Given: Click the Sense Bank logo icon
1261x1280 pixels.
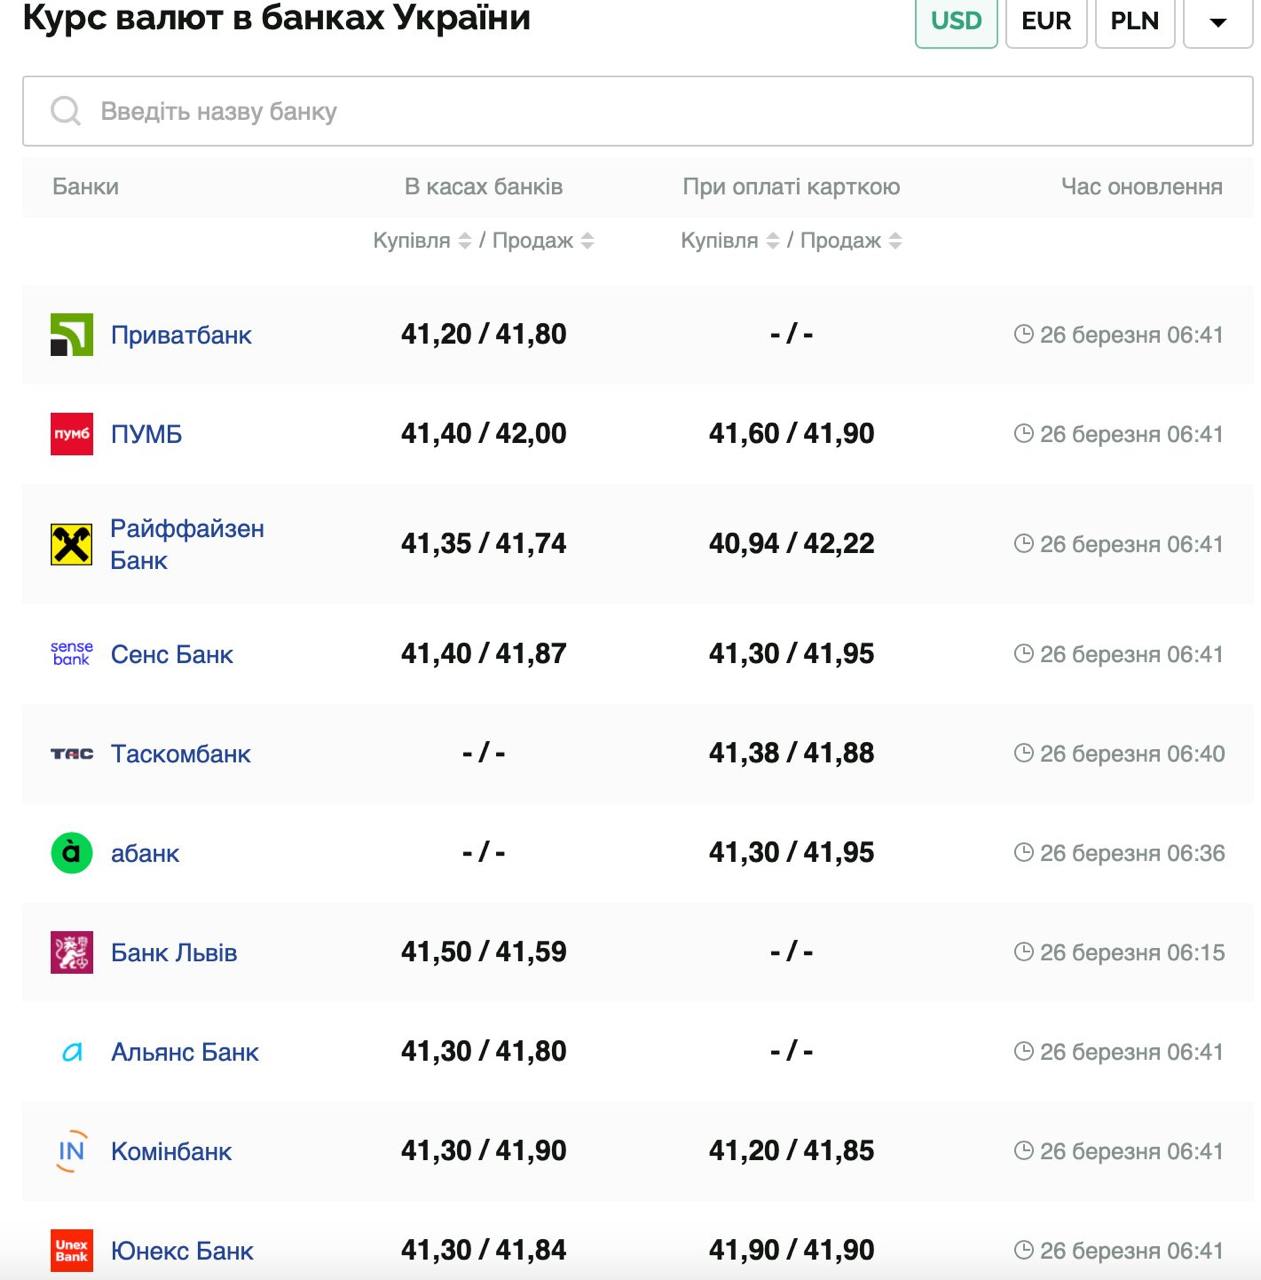Looking at the screenshot, I should [x=71, y=654].
